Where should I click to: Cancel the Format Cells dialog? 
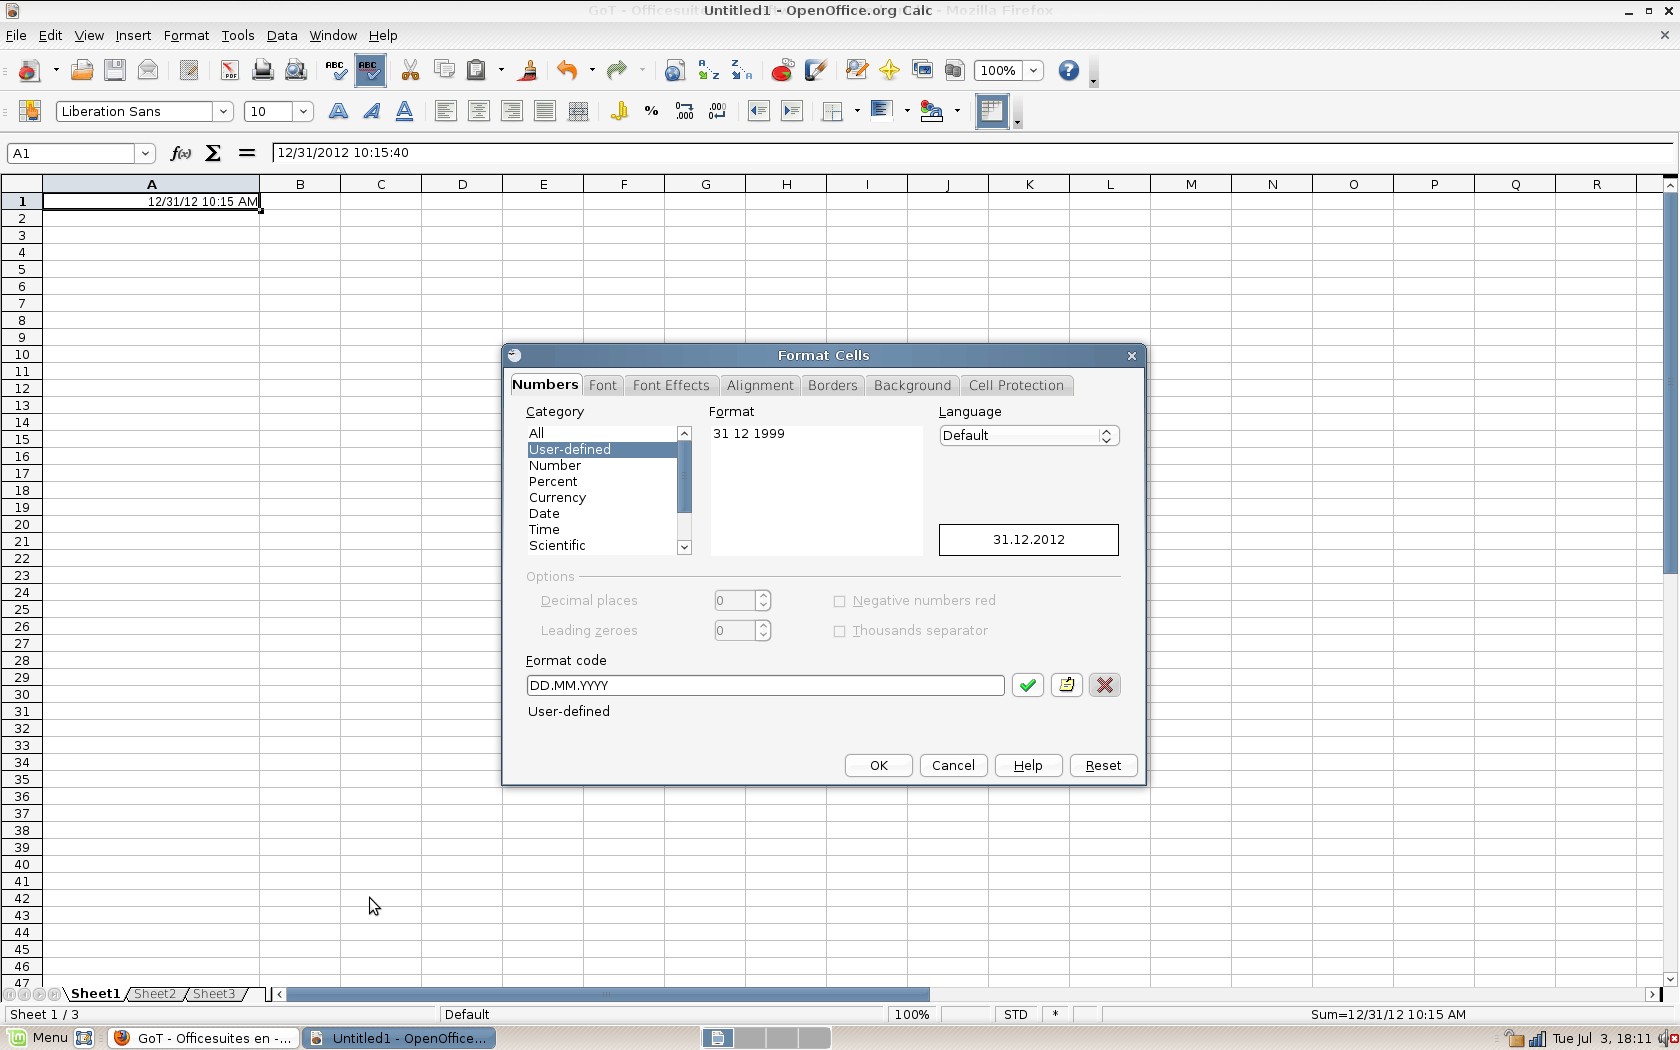[953, 765]
